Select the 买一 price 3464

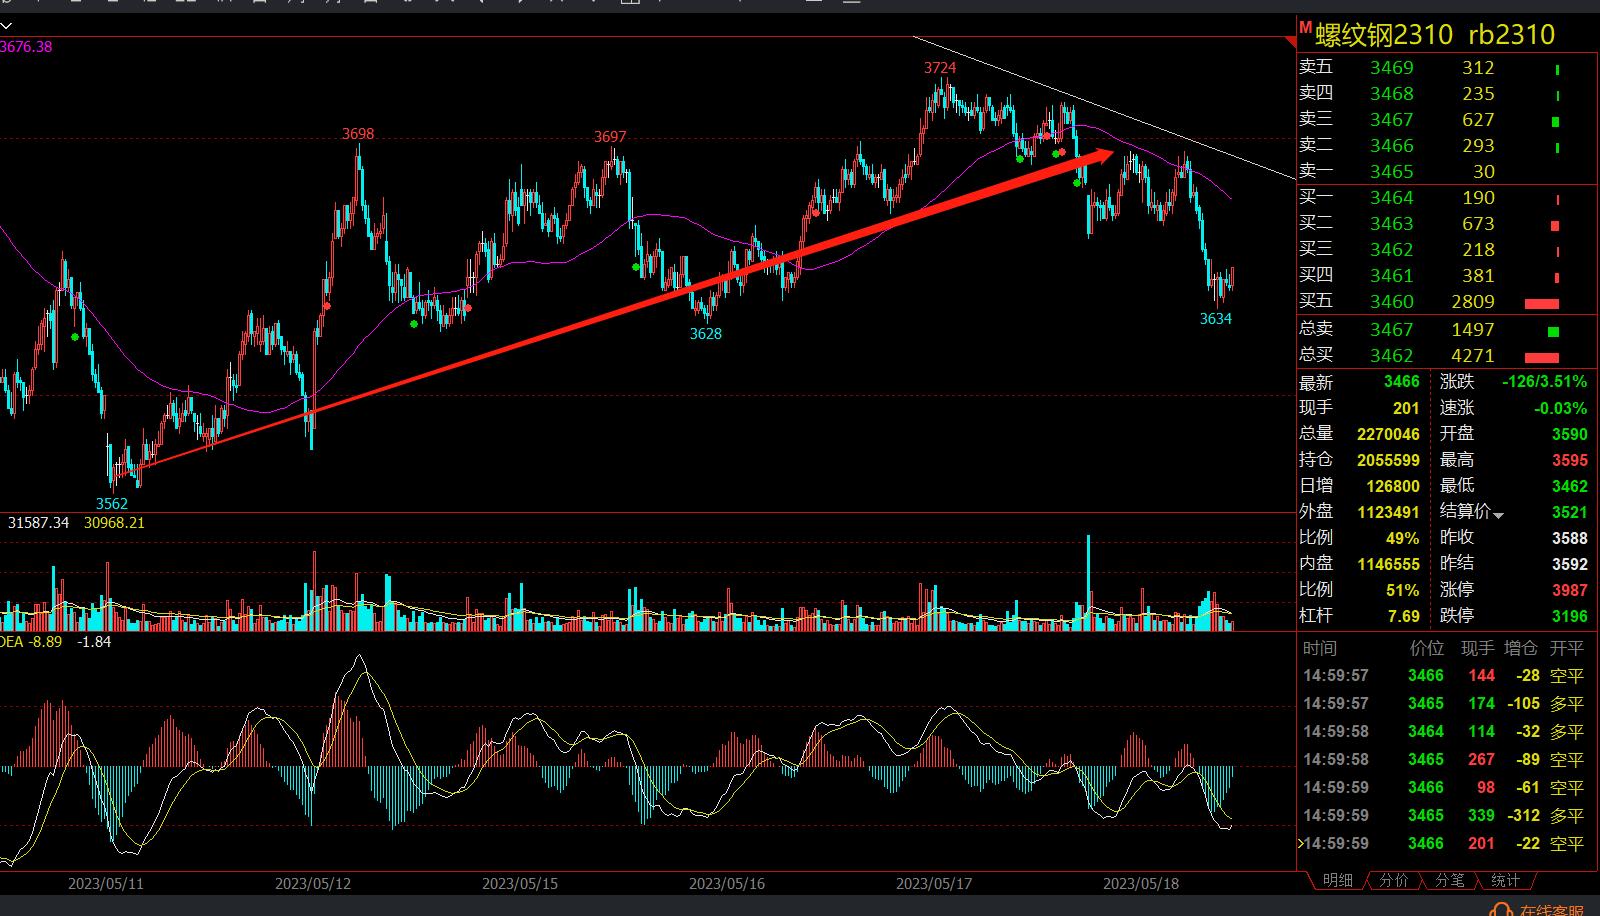pyautogui.click(x=1392, y=198)
